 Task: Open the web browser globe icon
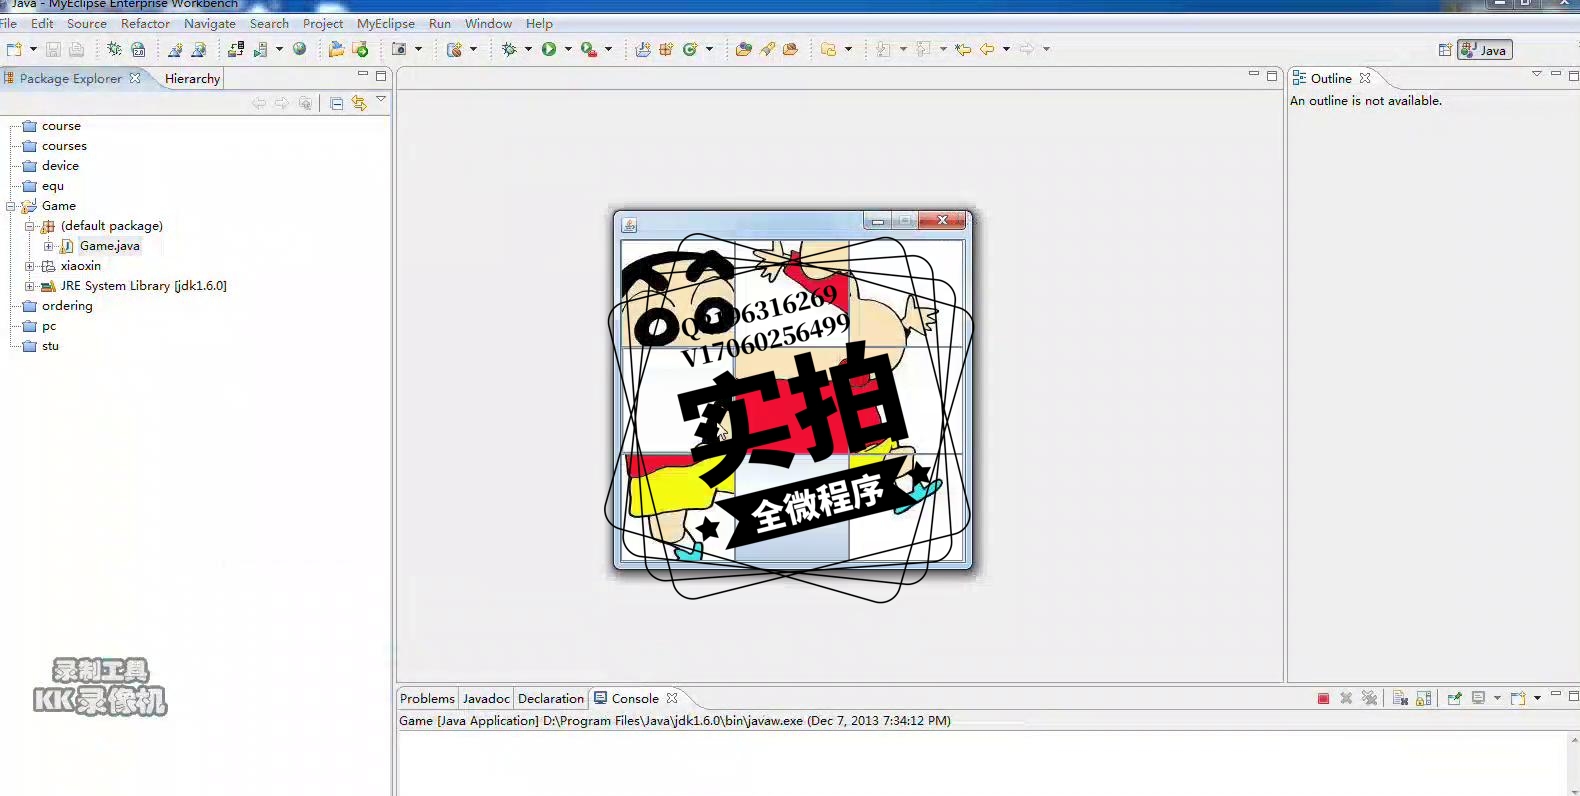(299, 49)
